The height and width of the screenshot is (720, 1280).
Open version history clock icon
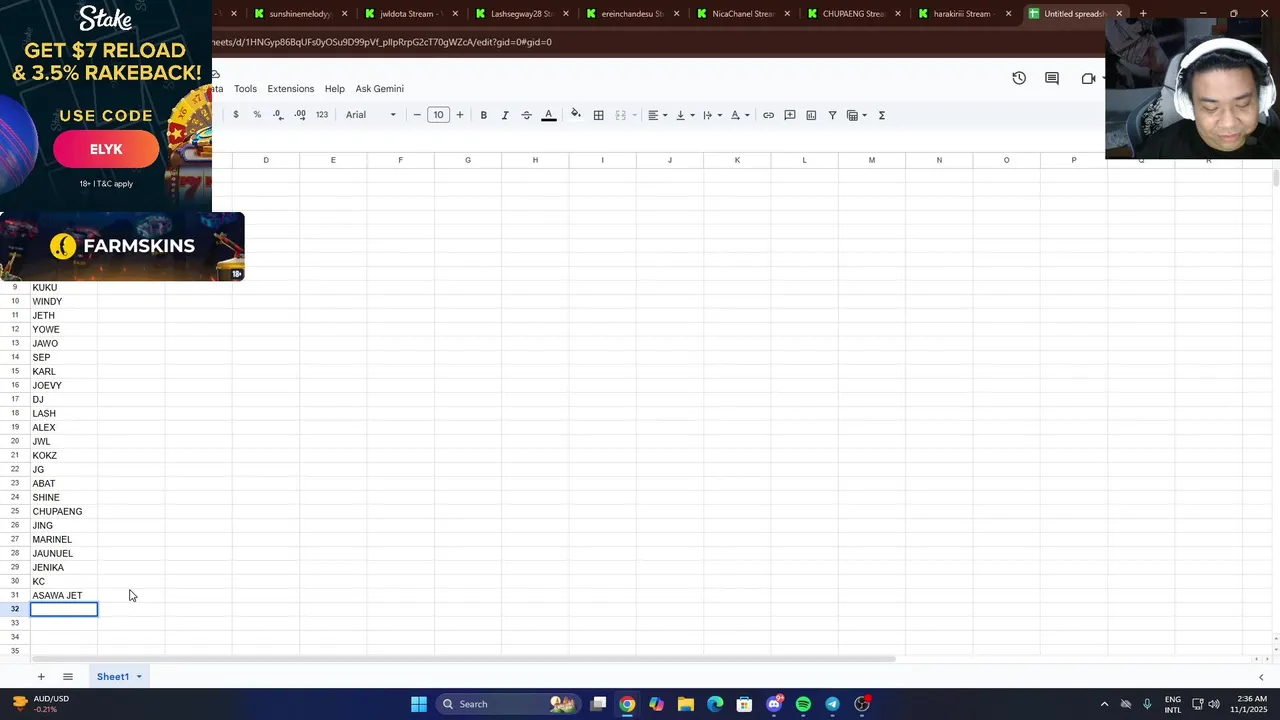click(x=1019, y=78)
